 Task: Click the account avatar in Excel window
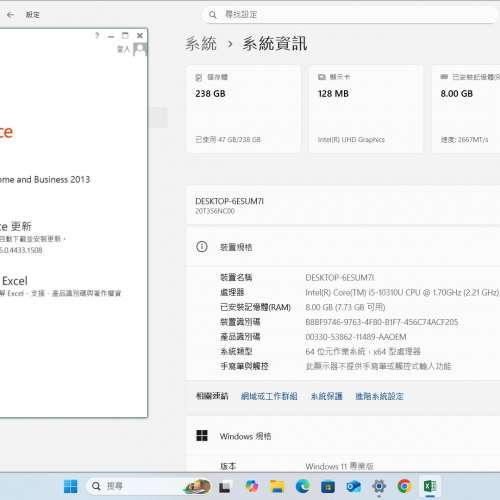[x=140, y=49]
